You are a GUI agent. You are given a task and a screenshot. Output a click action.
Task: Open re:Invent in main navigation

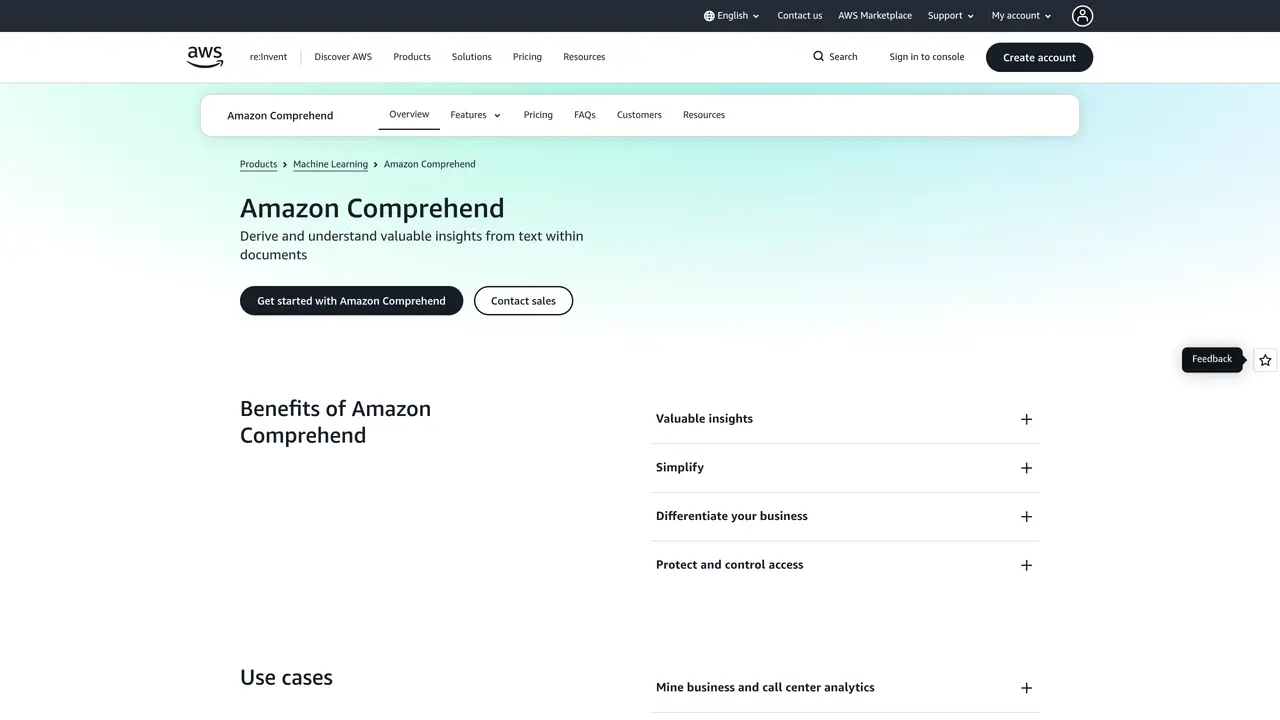(268, 57)
